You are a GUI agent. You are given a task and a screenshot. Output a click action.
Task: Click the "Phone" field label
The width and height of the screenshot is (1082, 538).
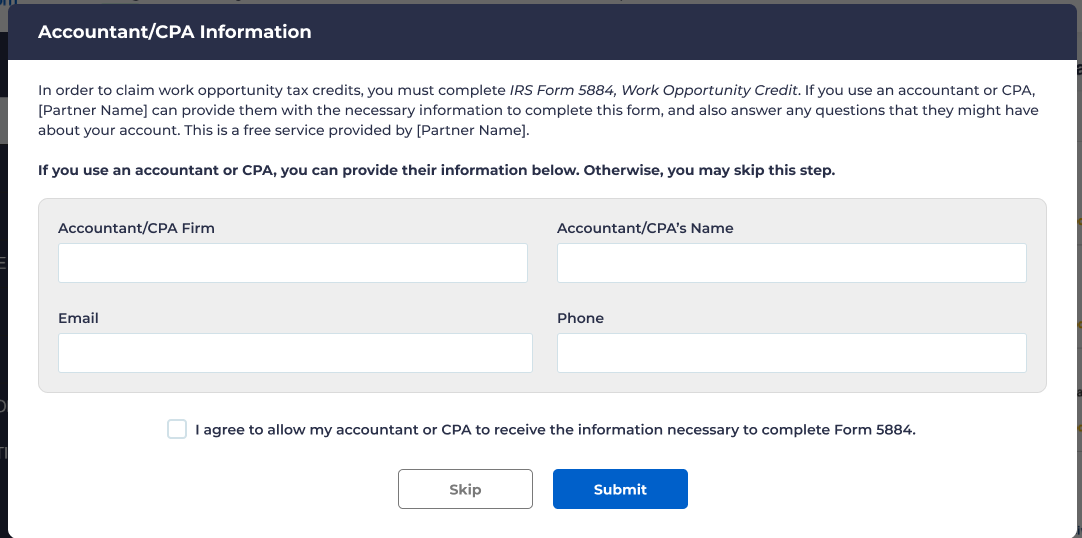click(x=580, y=318)
